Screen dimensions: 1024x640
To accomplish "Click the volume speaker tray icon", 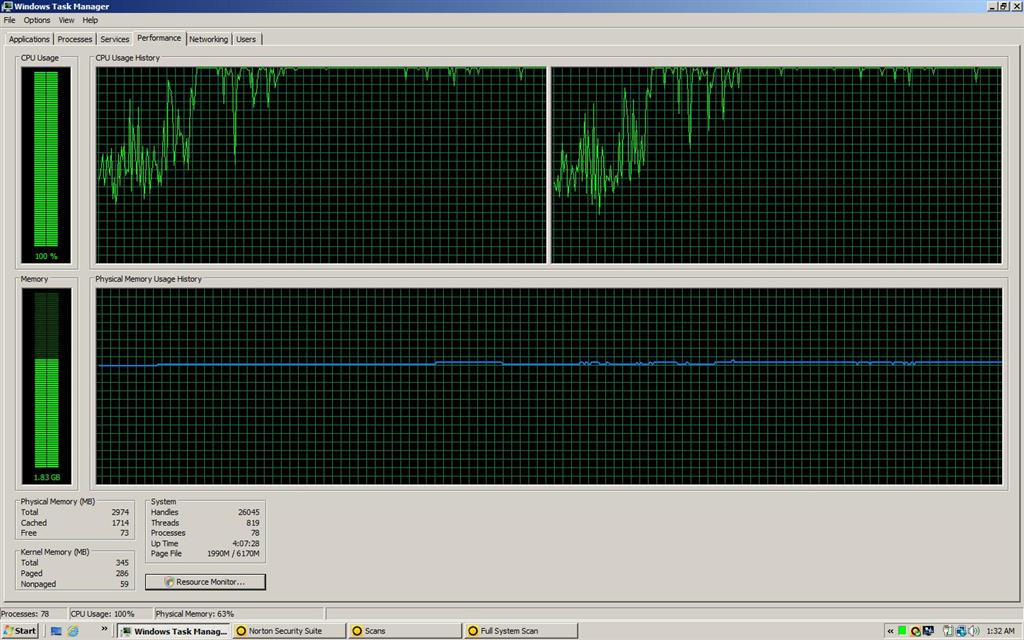I will (973, 631).
